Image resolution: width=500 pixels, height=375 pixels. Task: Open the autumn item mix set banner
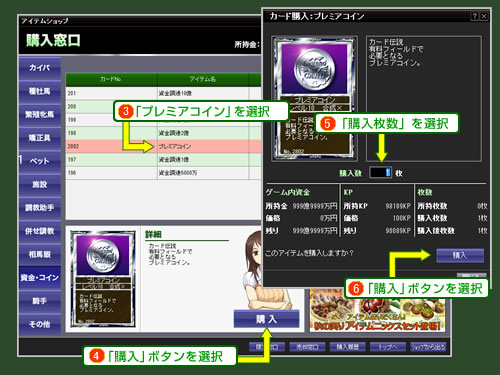coord(378,311)
